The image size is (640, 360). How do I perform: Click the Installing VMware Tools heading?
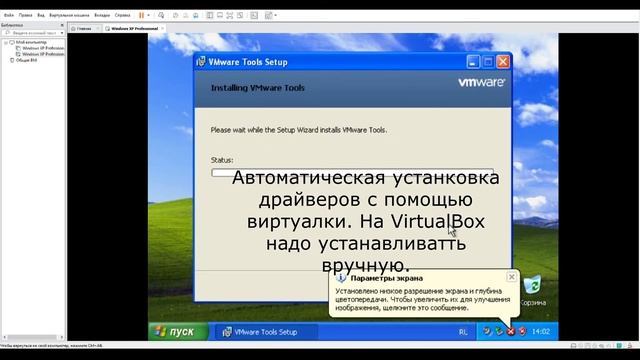click(258, 88)
